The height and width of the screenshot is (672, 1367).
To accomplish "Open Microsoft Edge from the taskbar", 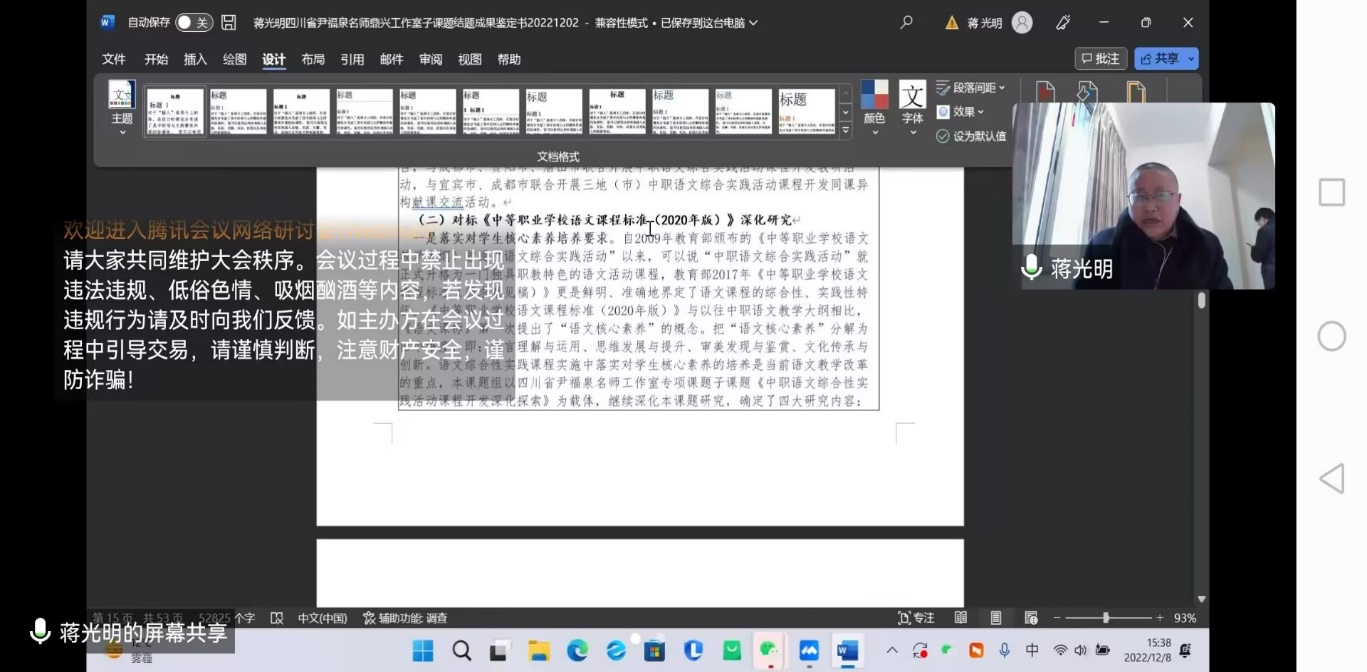I will (578, 651).
